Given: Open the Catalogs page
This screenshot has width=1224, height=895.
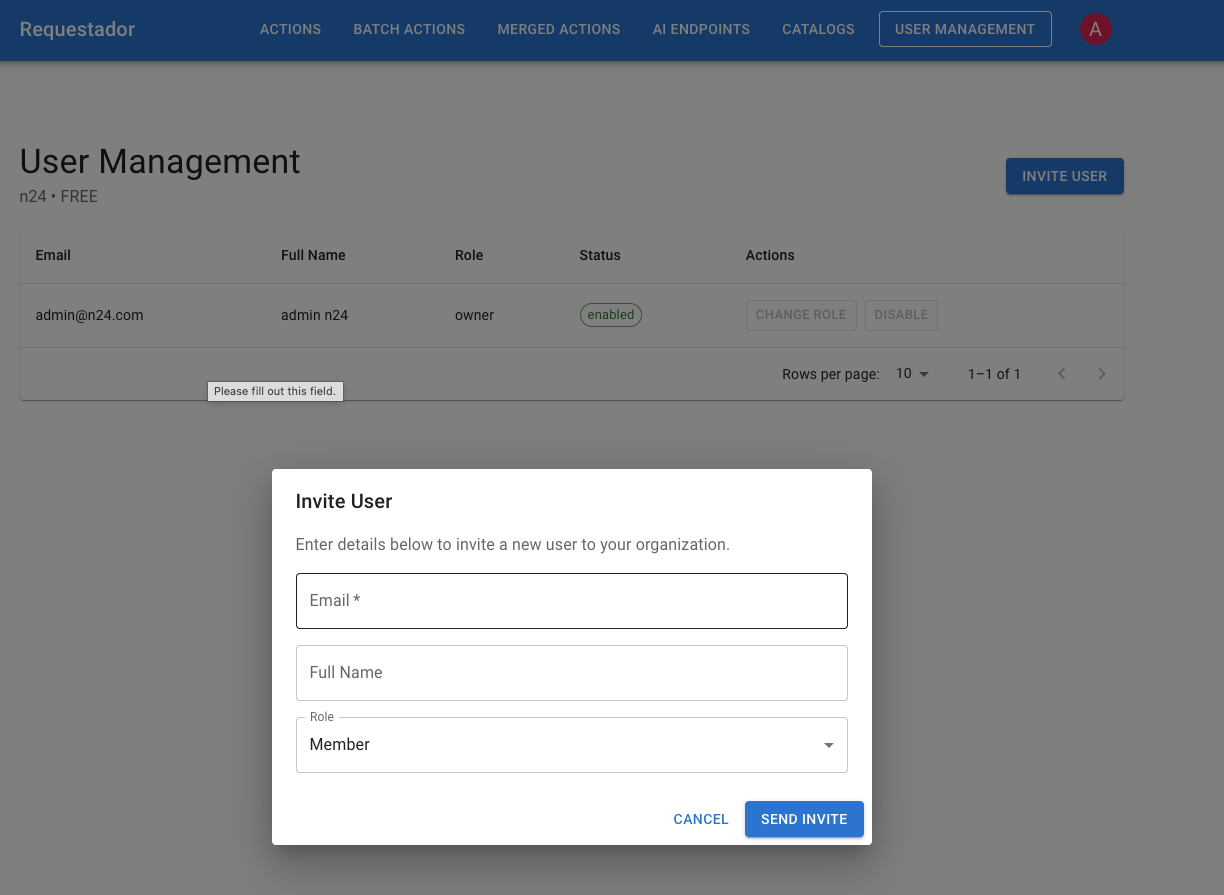Looking at the screenshot, I should coord(818,29).
